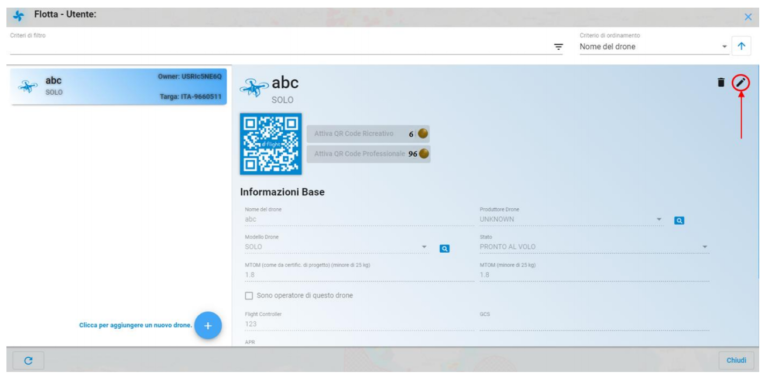Viewport: 768px width, 379px height.
Task: Click the Chiudi button
Action: pos(736,360)
